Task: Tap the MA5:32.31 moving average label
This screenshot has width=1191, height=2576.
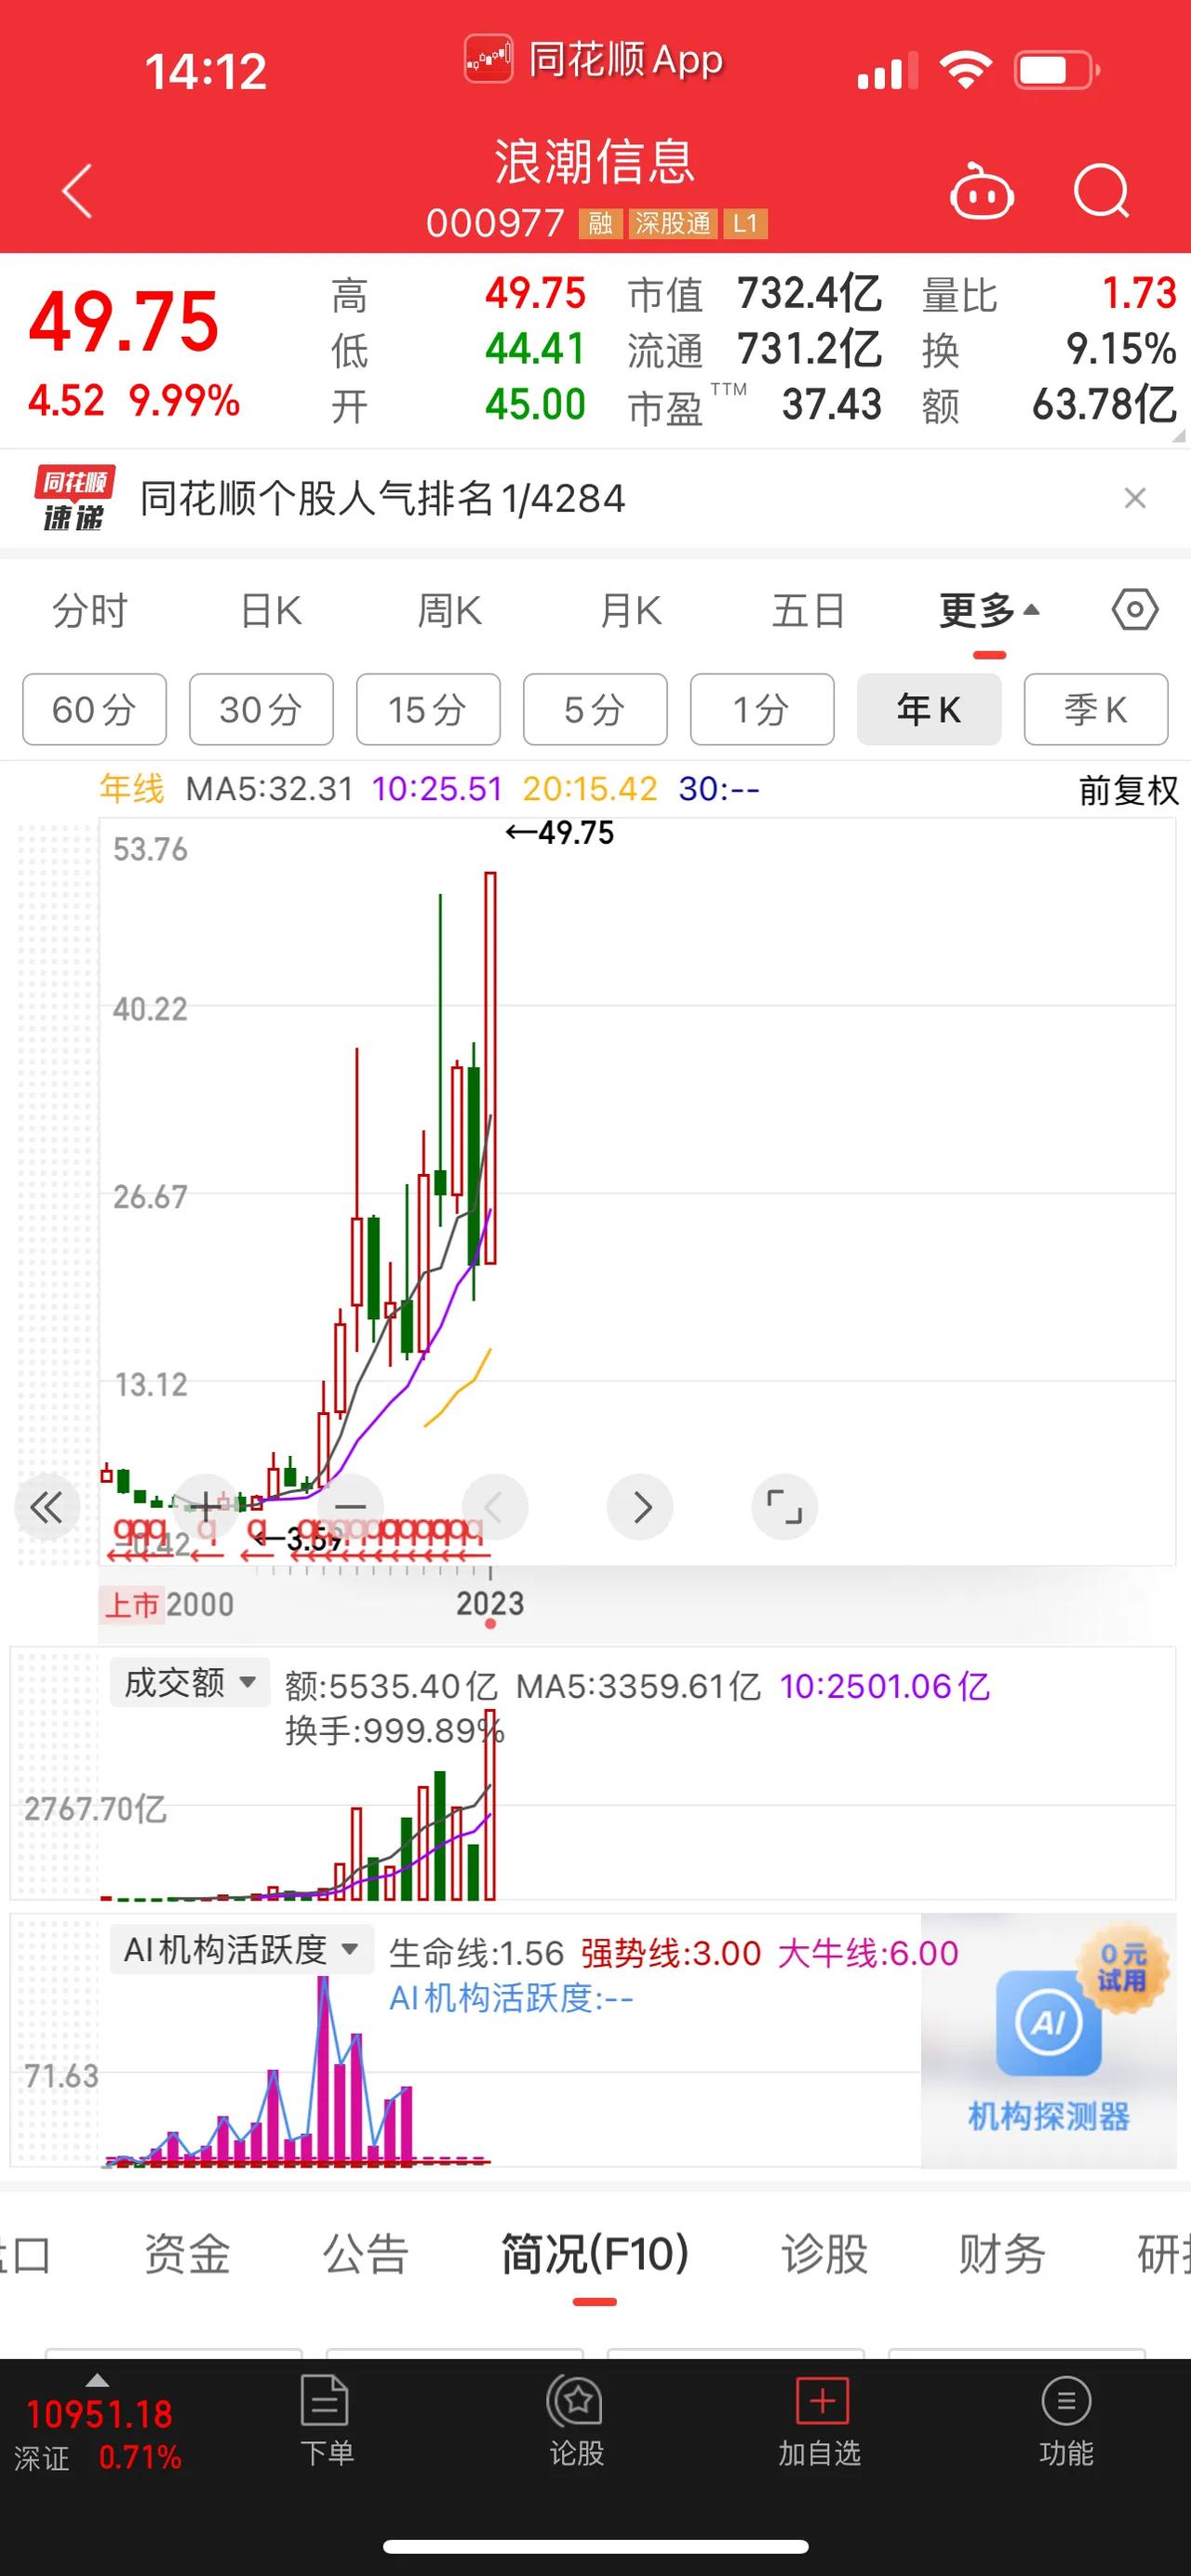Action: (270, 789)
